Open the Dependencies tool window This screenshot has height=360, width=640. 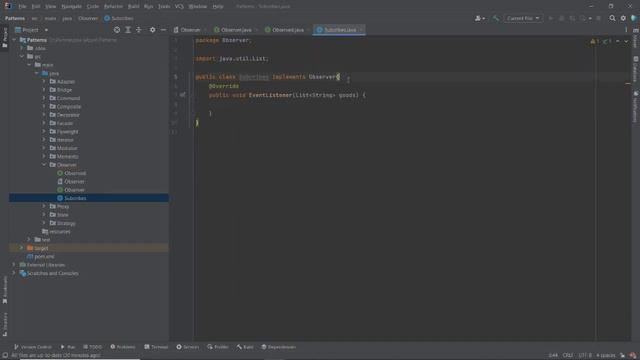point(279,347)
